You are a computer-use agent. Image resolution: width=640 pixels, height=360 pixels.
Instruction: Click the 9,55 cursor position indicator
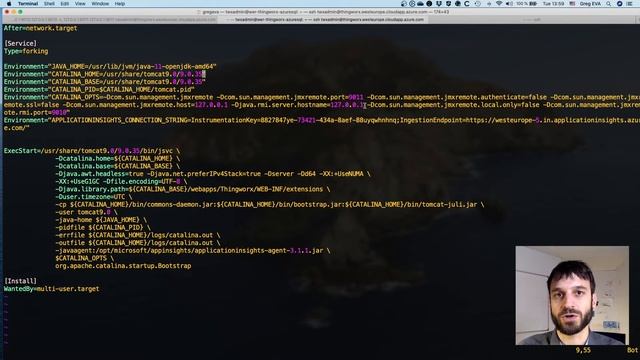(x=583, y=350)
